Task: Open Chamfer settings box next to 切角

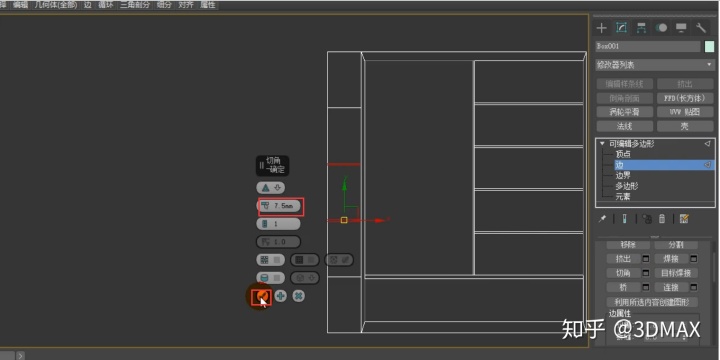Action: point(646,273)
